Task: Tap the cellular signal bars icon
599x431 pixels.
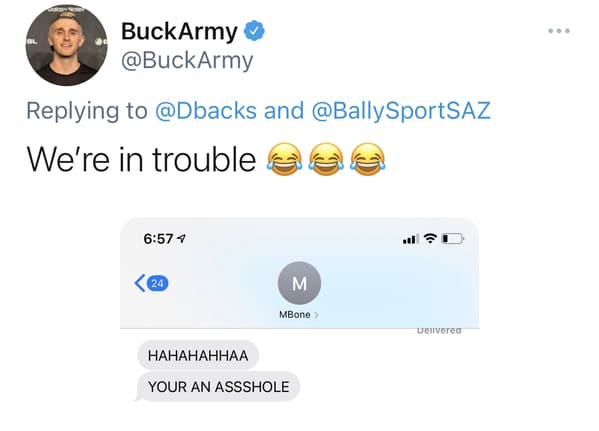Action: pyautogui.click(x=411, y=239)
